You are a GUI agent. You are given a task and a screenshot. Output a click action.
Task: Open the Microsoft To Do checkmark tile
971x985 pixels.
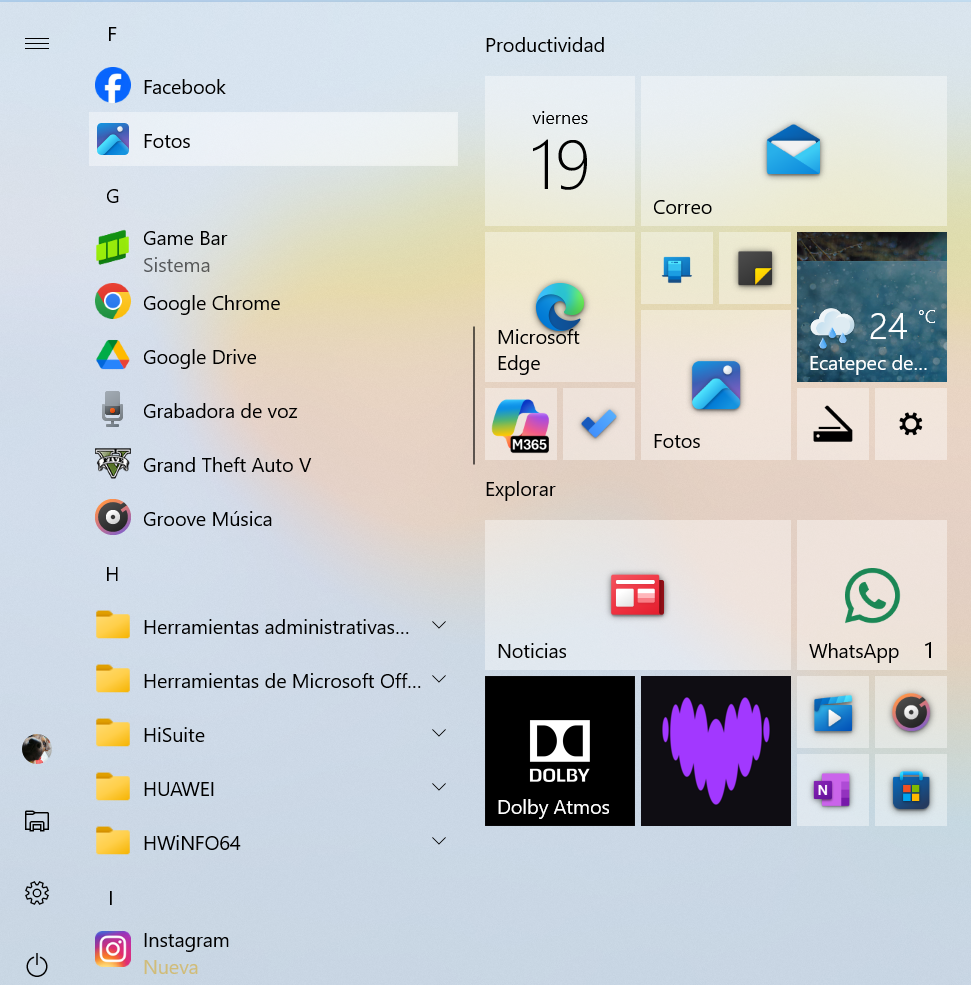coord(599,423)
